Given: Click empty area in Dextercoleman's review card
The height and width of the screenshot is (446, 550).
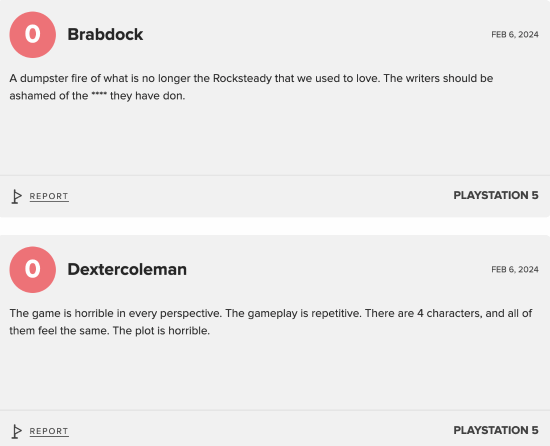Looking at the screenshot, I should pyautogui.click(x=275, y=375).
